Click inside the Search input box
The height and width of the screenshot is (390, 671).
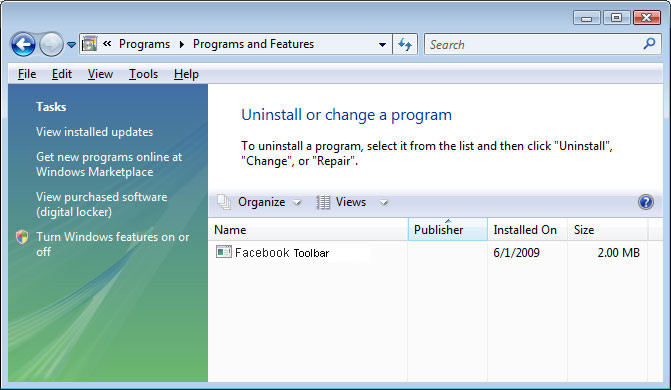[x=534, y=45]
